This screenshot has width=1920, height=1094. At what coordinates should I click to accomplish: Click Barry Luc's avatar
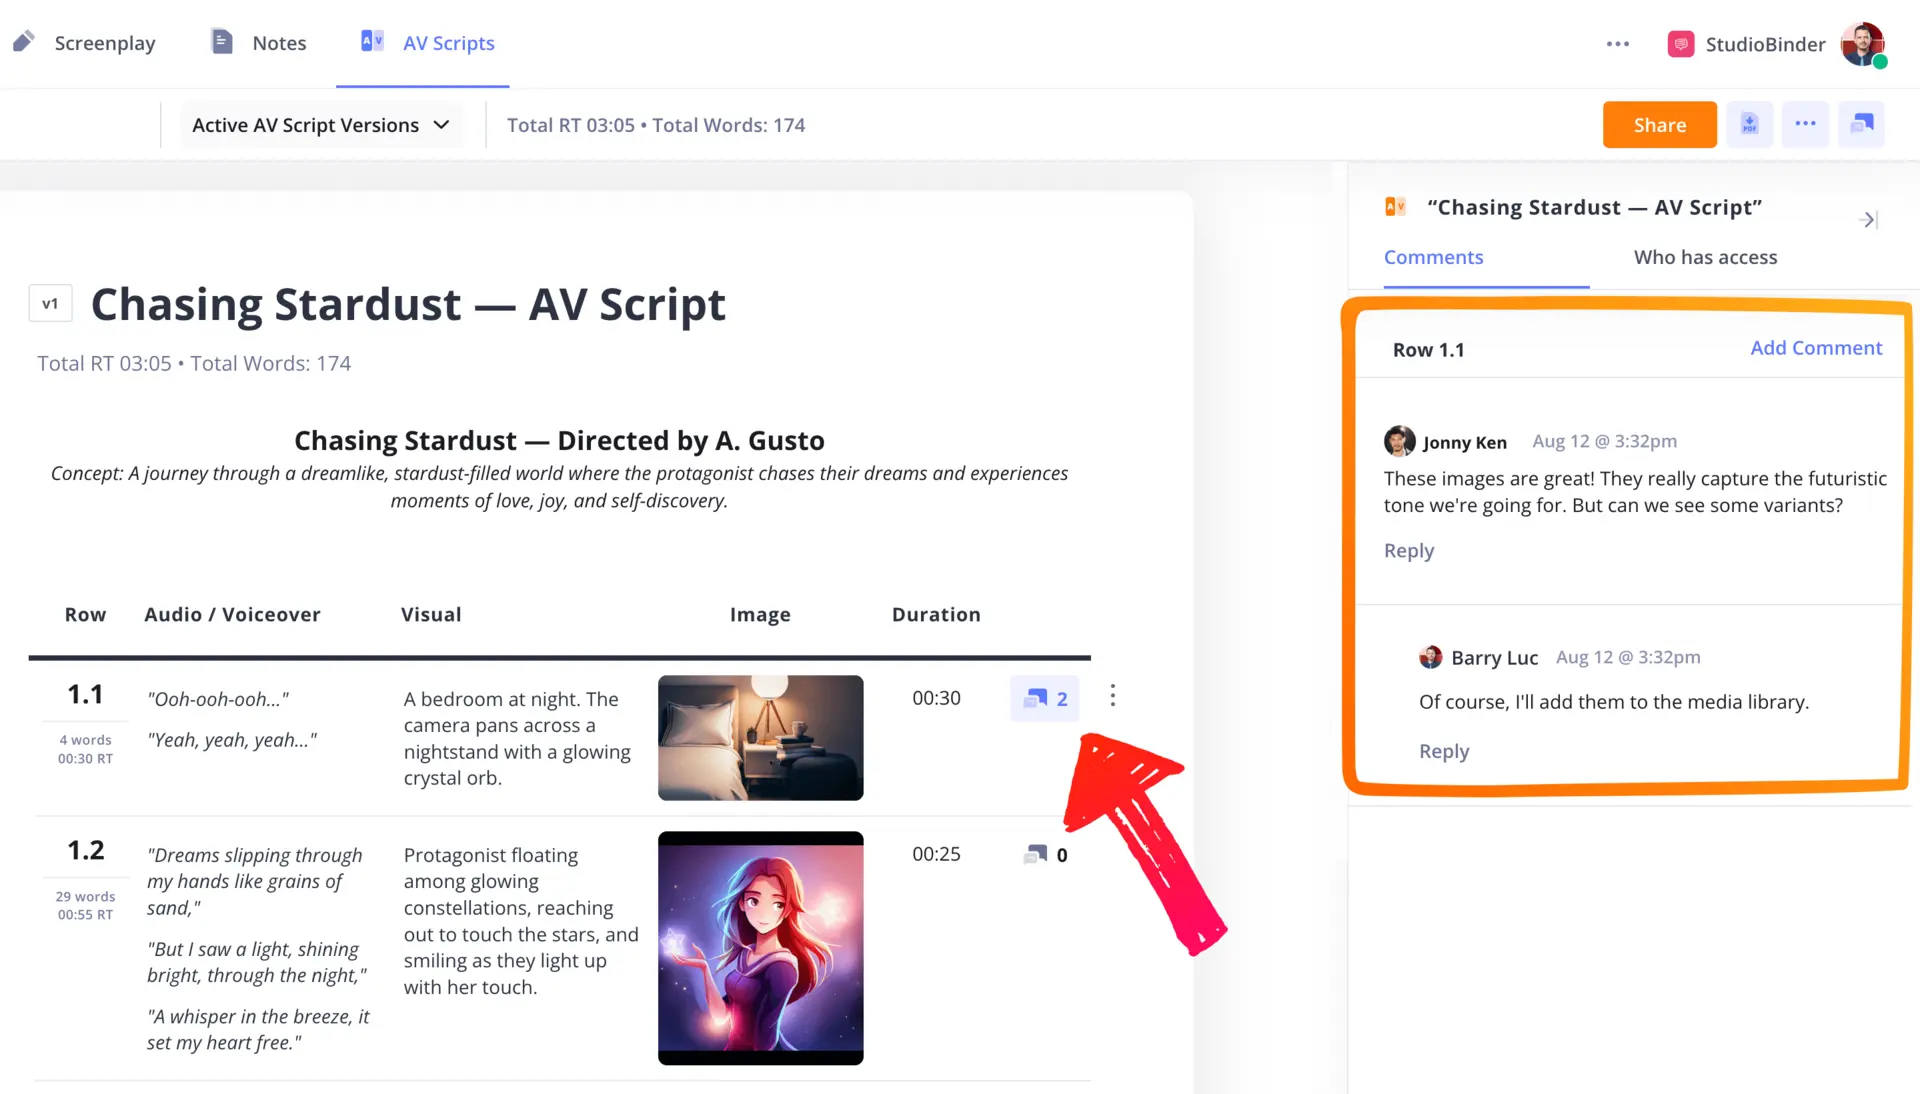pyautogui.click(x=1431, y=657)
